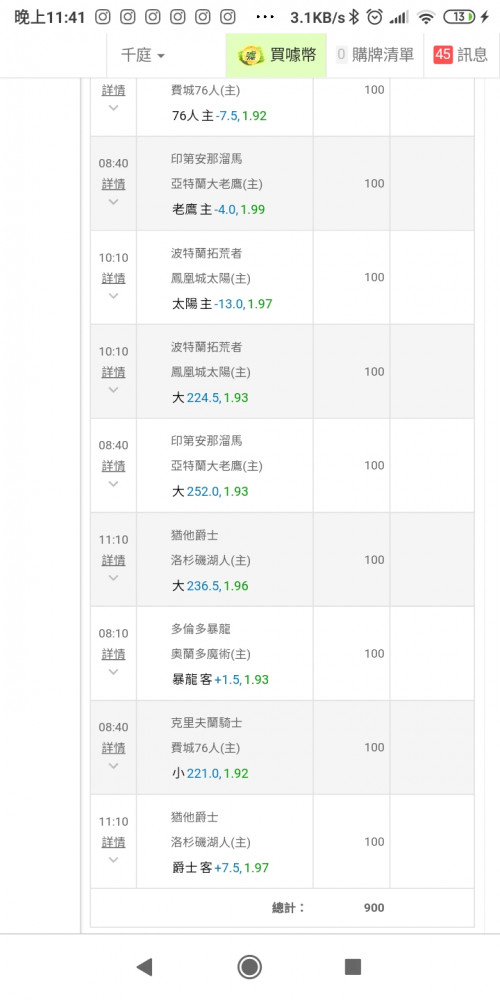Tap the first Instagram status bar icon

tap(103, 17)
